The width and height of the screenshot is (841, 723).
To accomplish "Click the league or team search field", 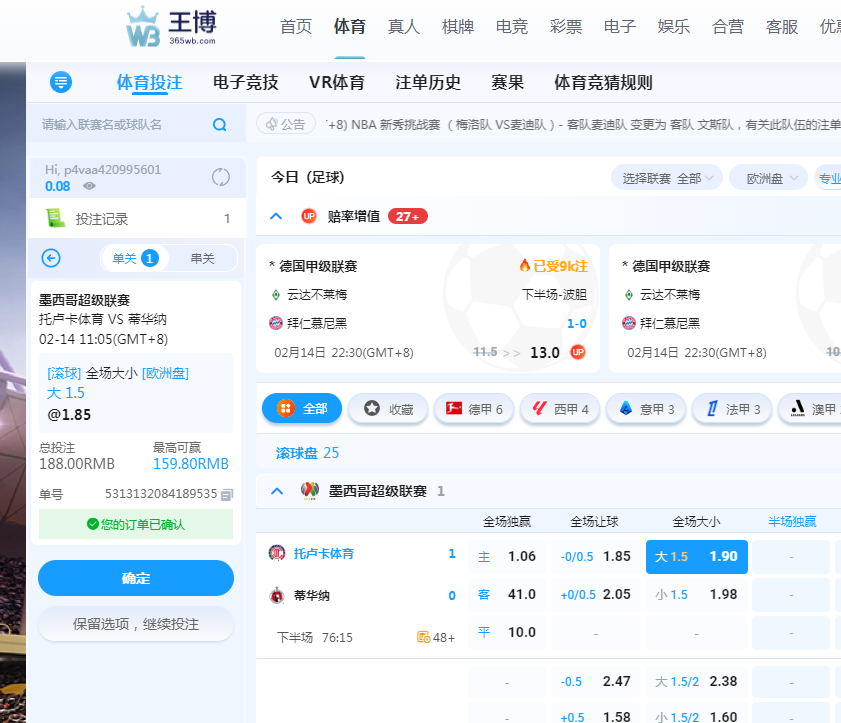I will tap(120, 125).
